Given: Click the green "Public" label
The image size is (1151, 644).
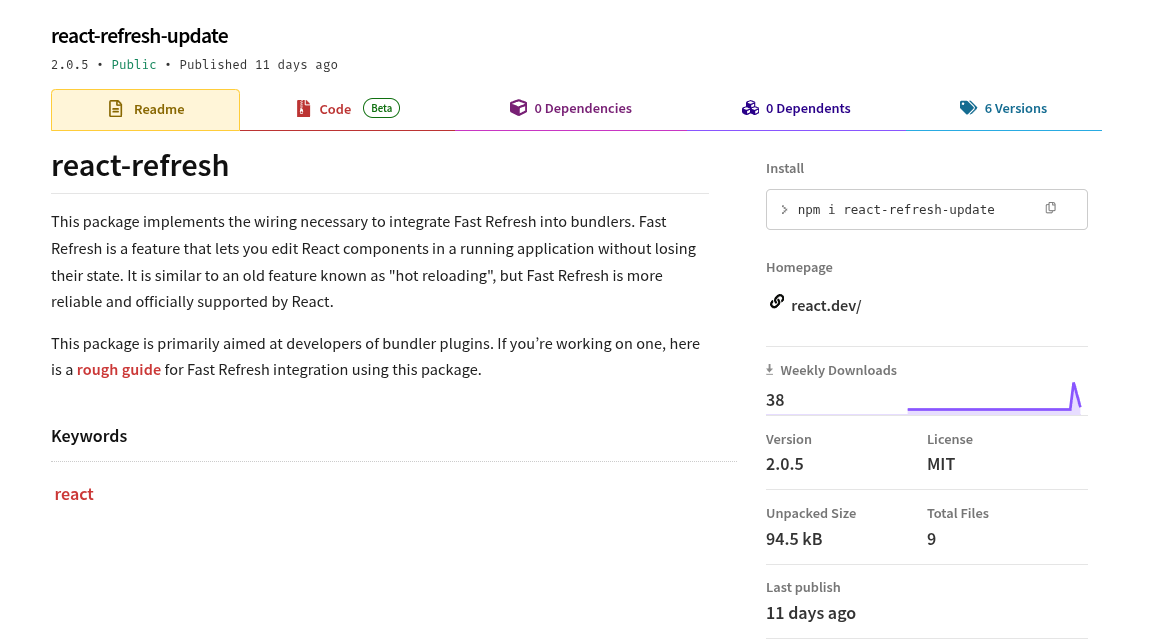Looking at the screenshot, I should click(134, 64).
